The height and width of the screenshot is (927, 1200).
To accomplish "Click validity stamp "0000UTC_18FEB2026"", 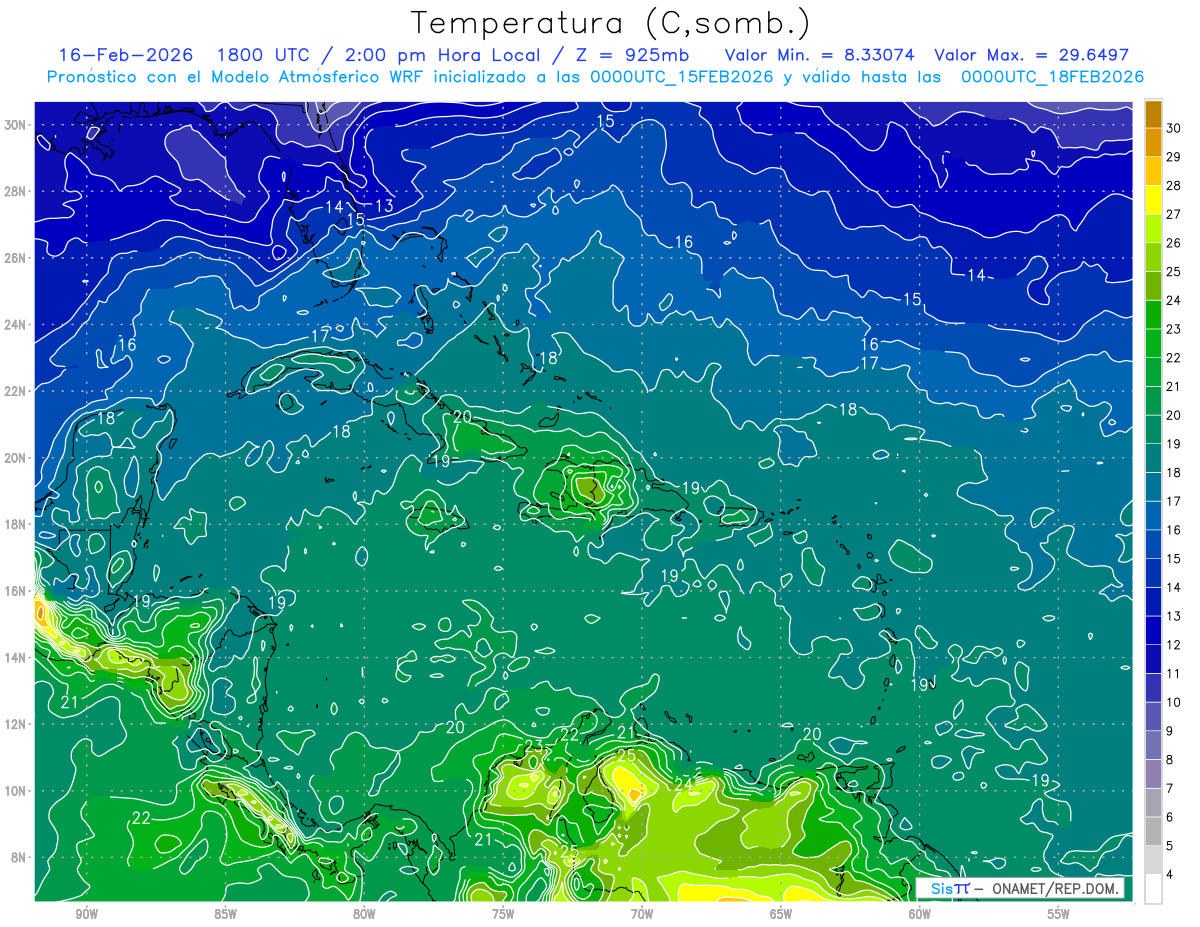I will click(1053, 76).
